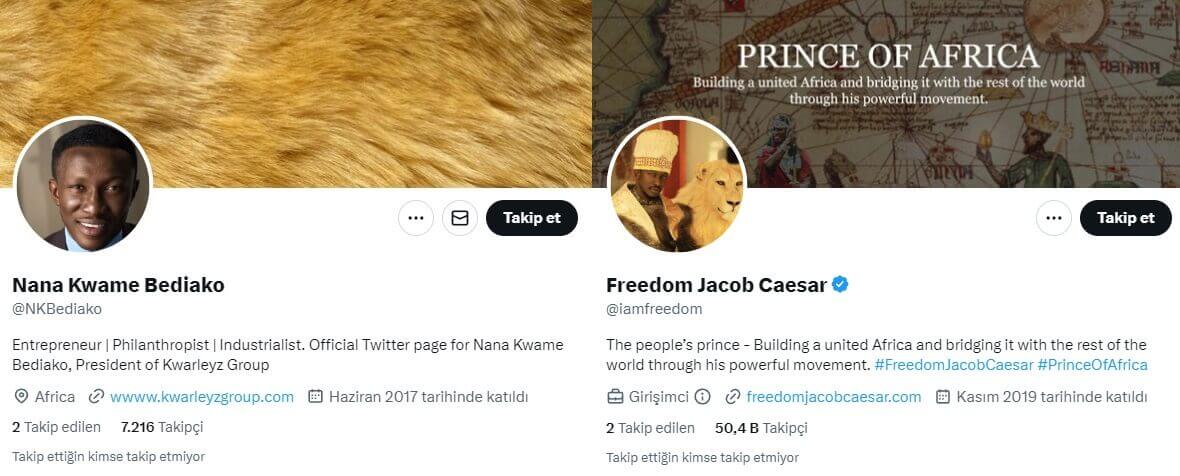This screenshot has width=1180, height=476.
Task: Click the briefcase icon beside Girişimci
Action: 615,397
